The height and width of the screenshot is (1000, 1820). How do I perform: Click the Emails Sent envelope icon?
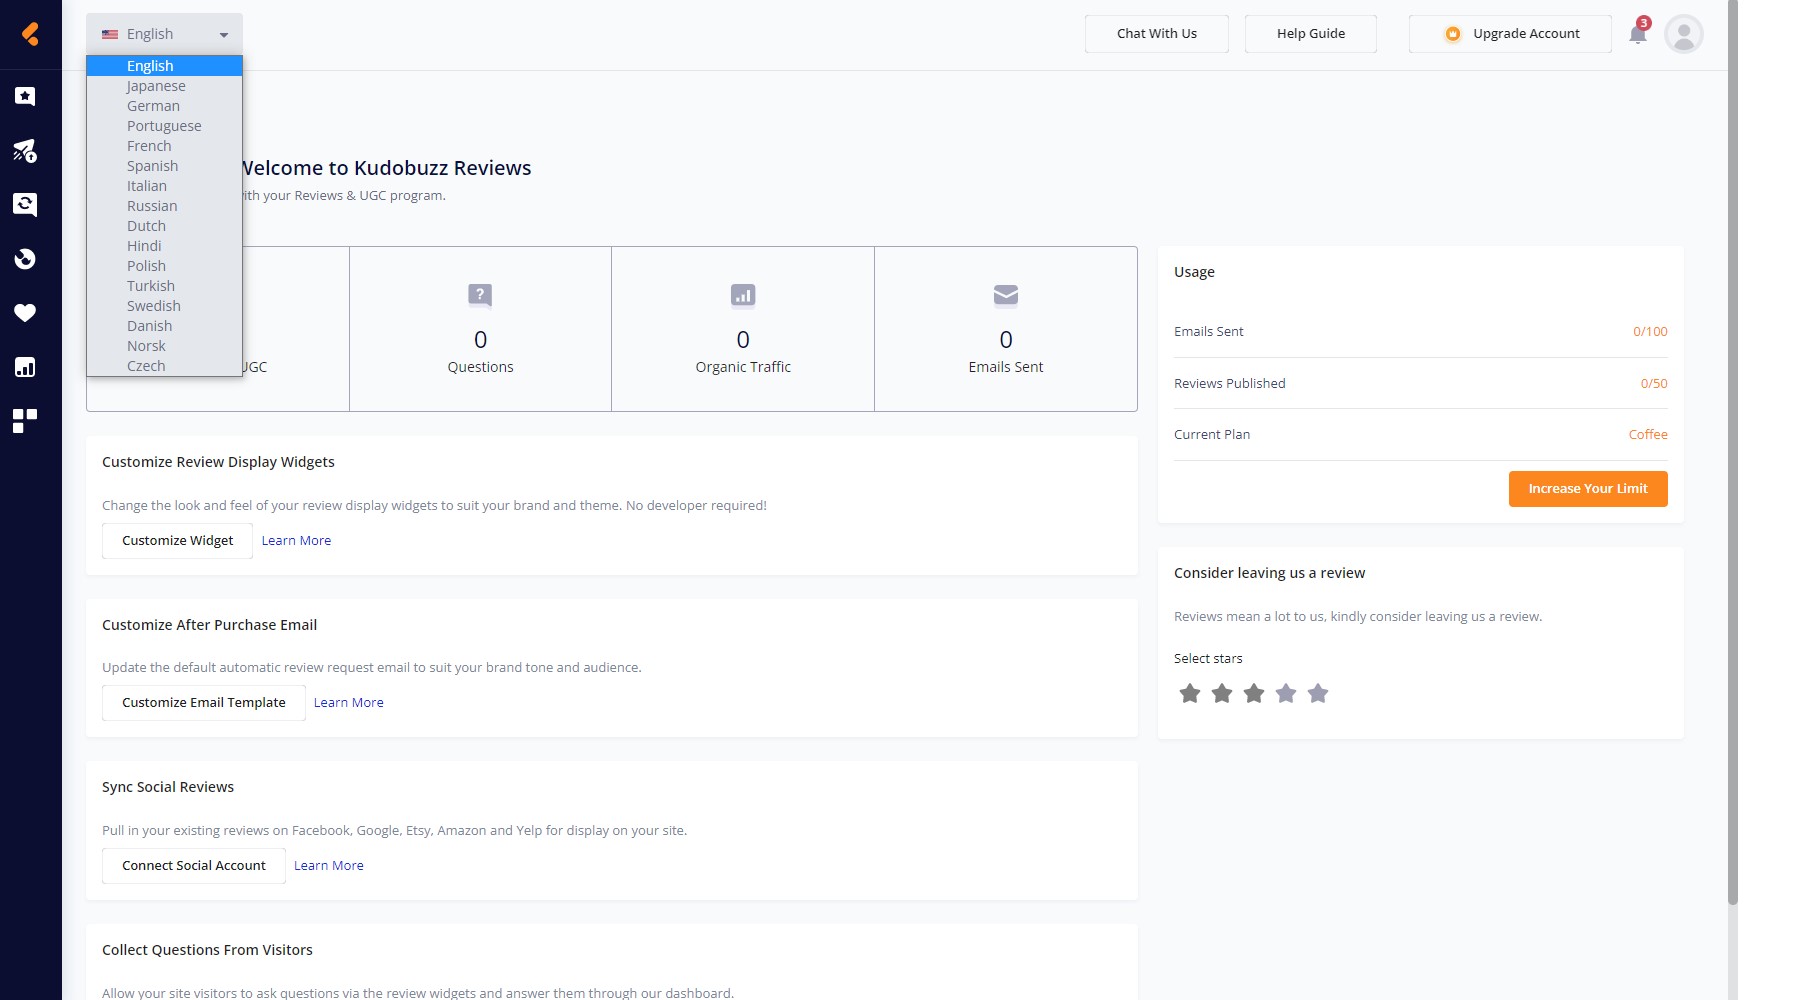1006,295
